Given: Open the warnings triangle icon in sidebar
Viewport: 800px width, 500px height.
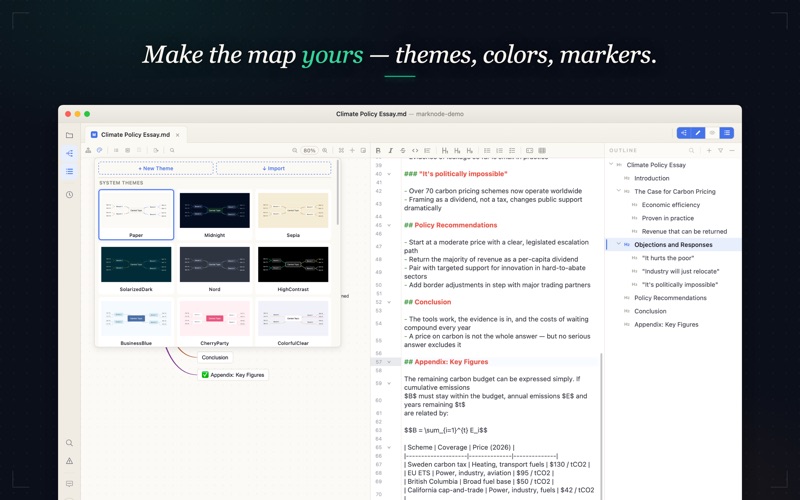Looking at the screenshot, I should [x=69, y=461].
